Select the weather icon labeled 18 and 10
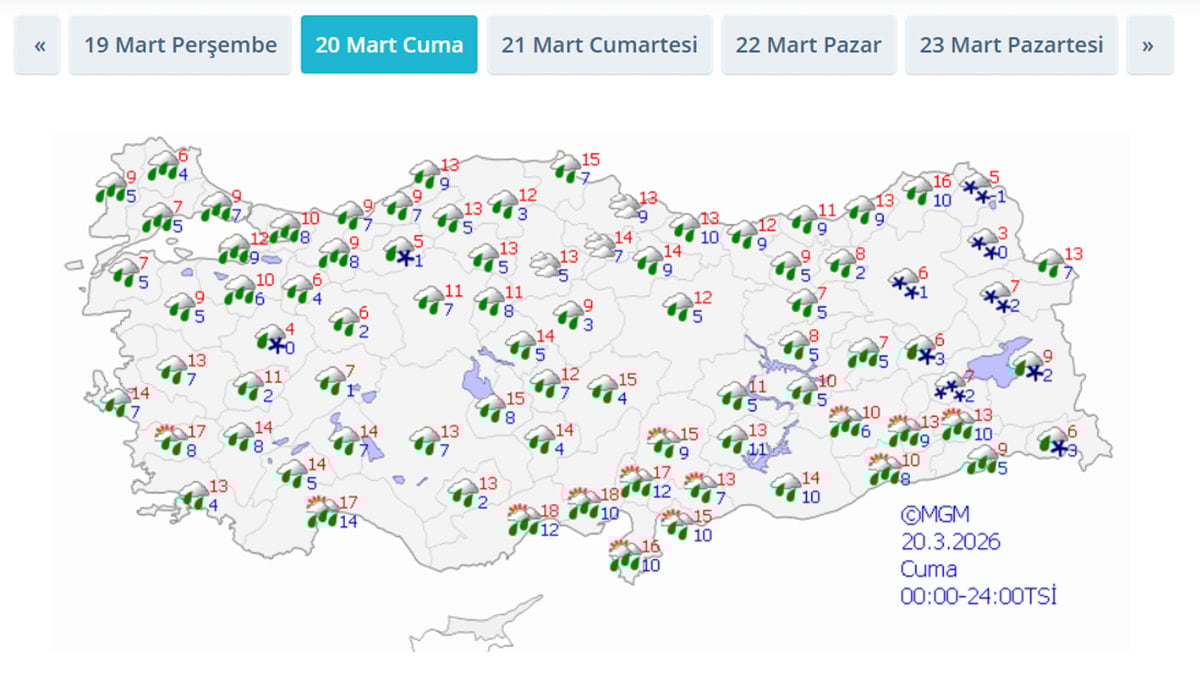Screen dimensions: 1200x675 (583, 505)
